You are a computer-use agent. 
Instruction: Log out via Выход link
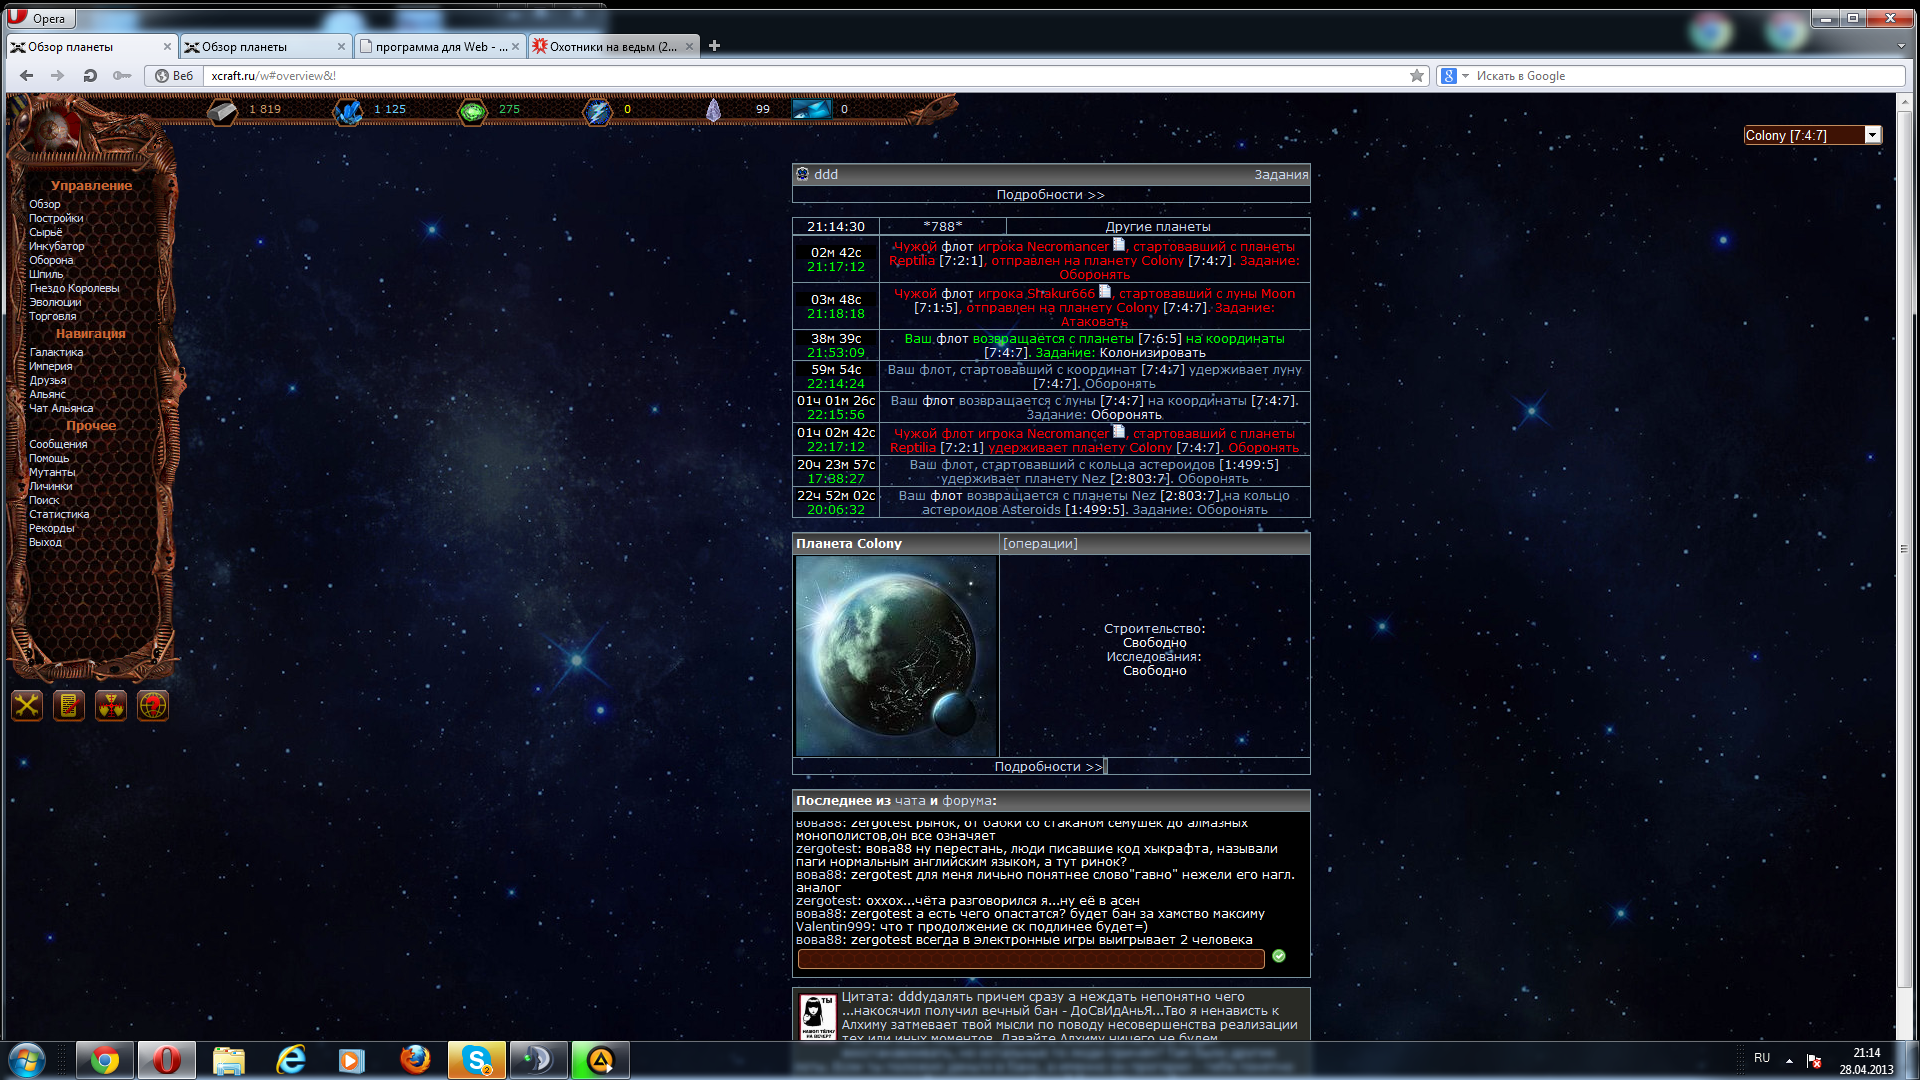(45, 542)
